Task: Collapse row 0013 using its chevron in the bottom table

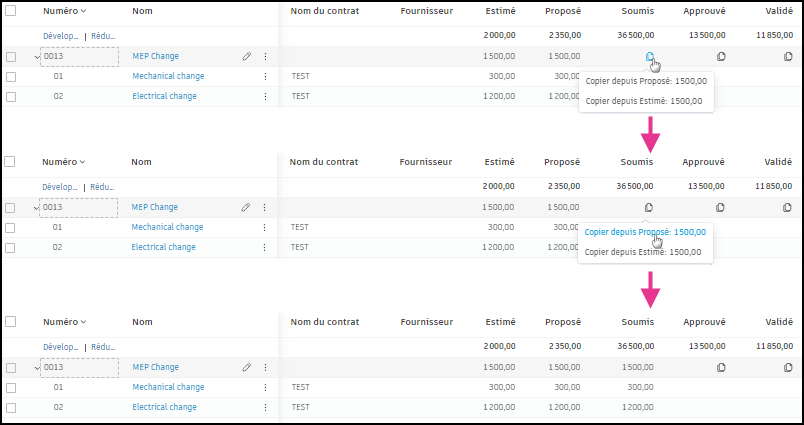Action: pos(37,368)
